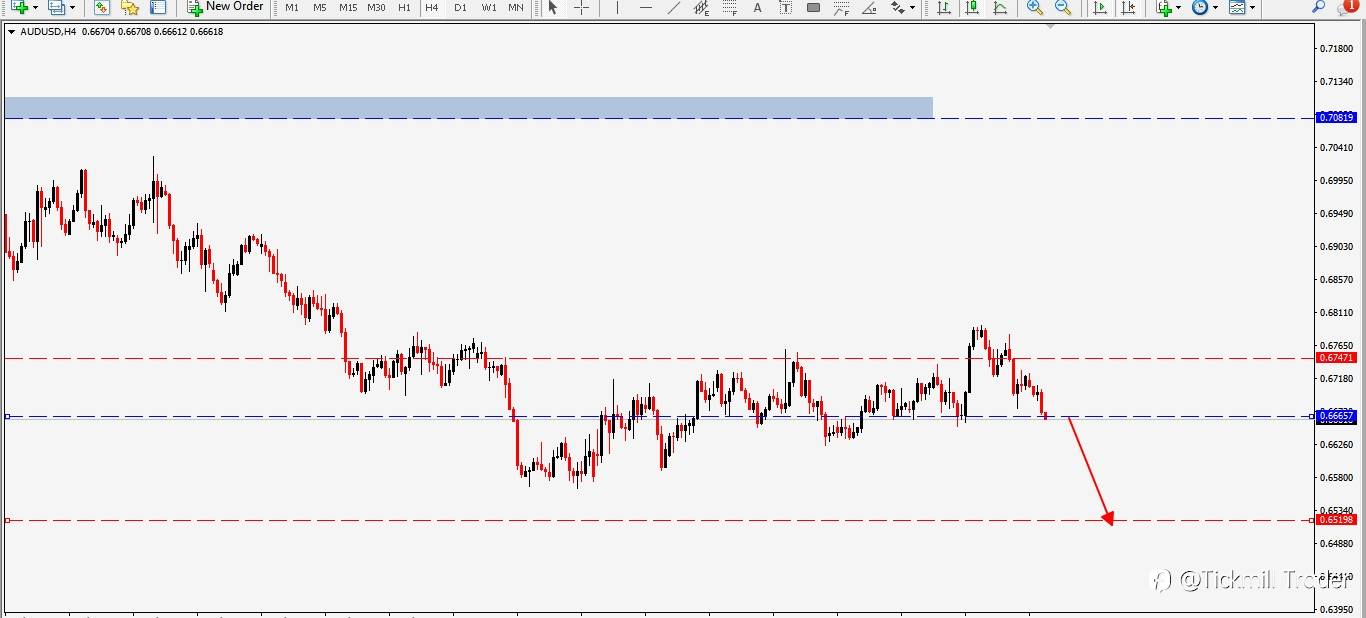Switch to M1 timeframe
1366x618 pixels.
pyautogui.click(x=292, y=7)
